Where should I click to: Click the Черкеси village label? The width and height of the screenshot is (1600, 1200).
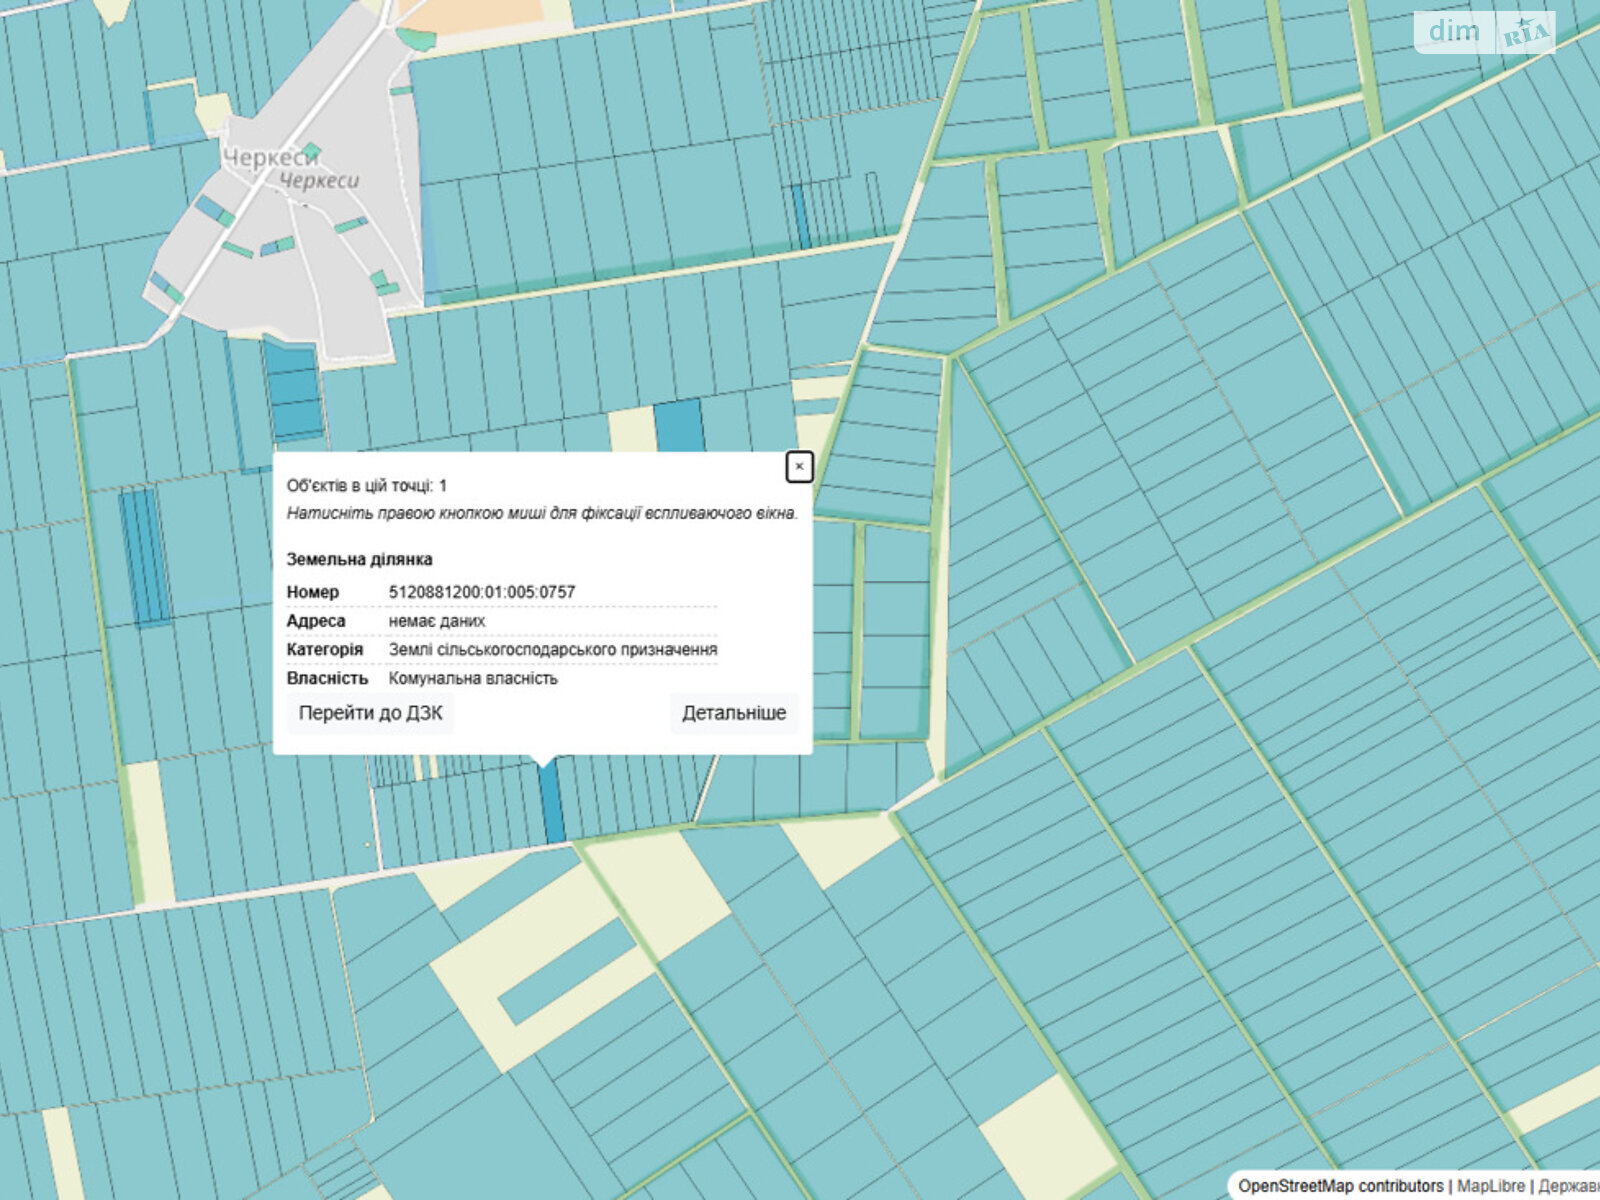270,158
